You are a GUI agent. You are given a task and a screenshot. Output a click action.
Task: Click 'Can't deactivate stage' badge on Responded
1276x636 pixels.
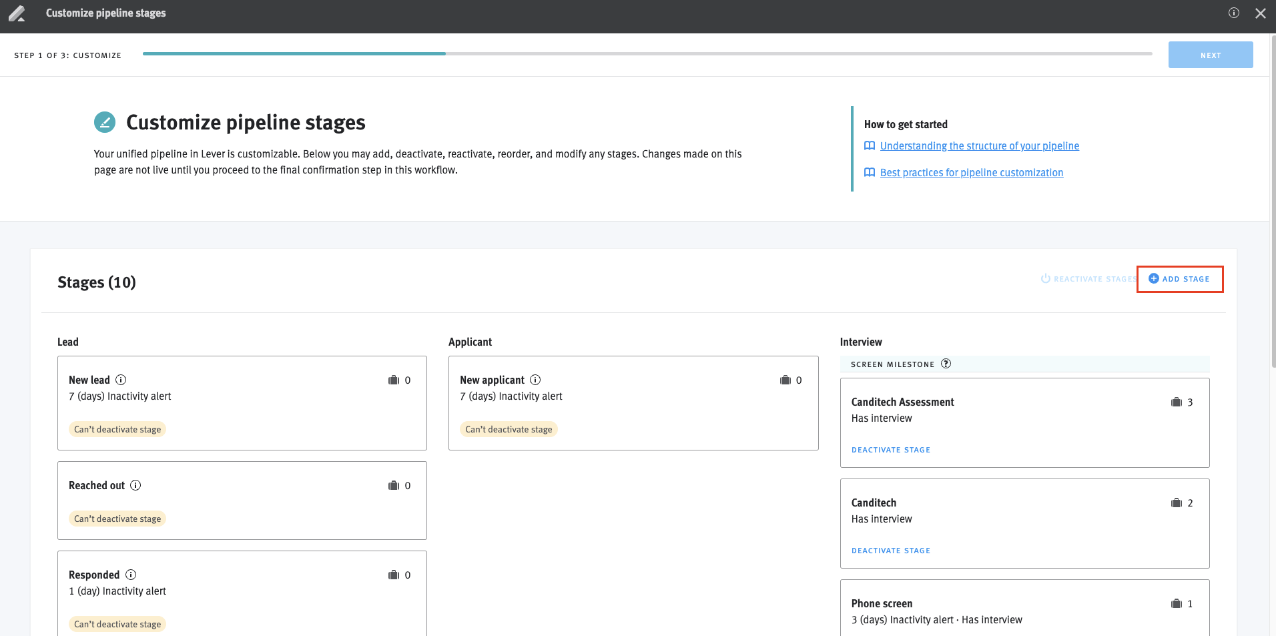(117, 624)
